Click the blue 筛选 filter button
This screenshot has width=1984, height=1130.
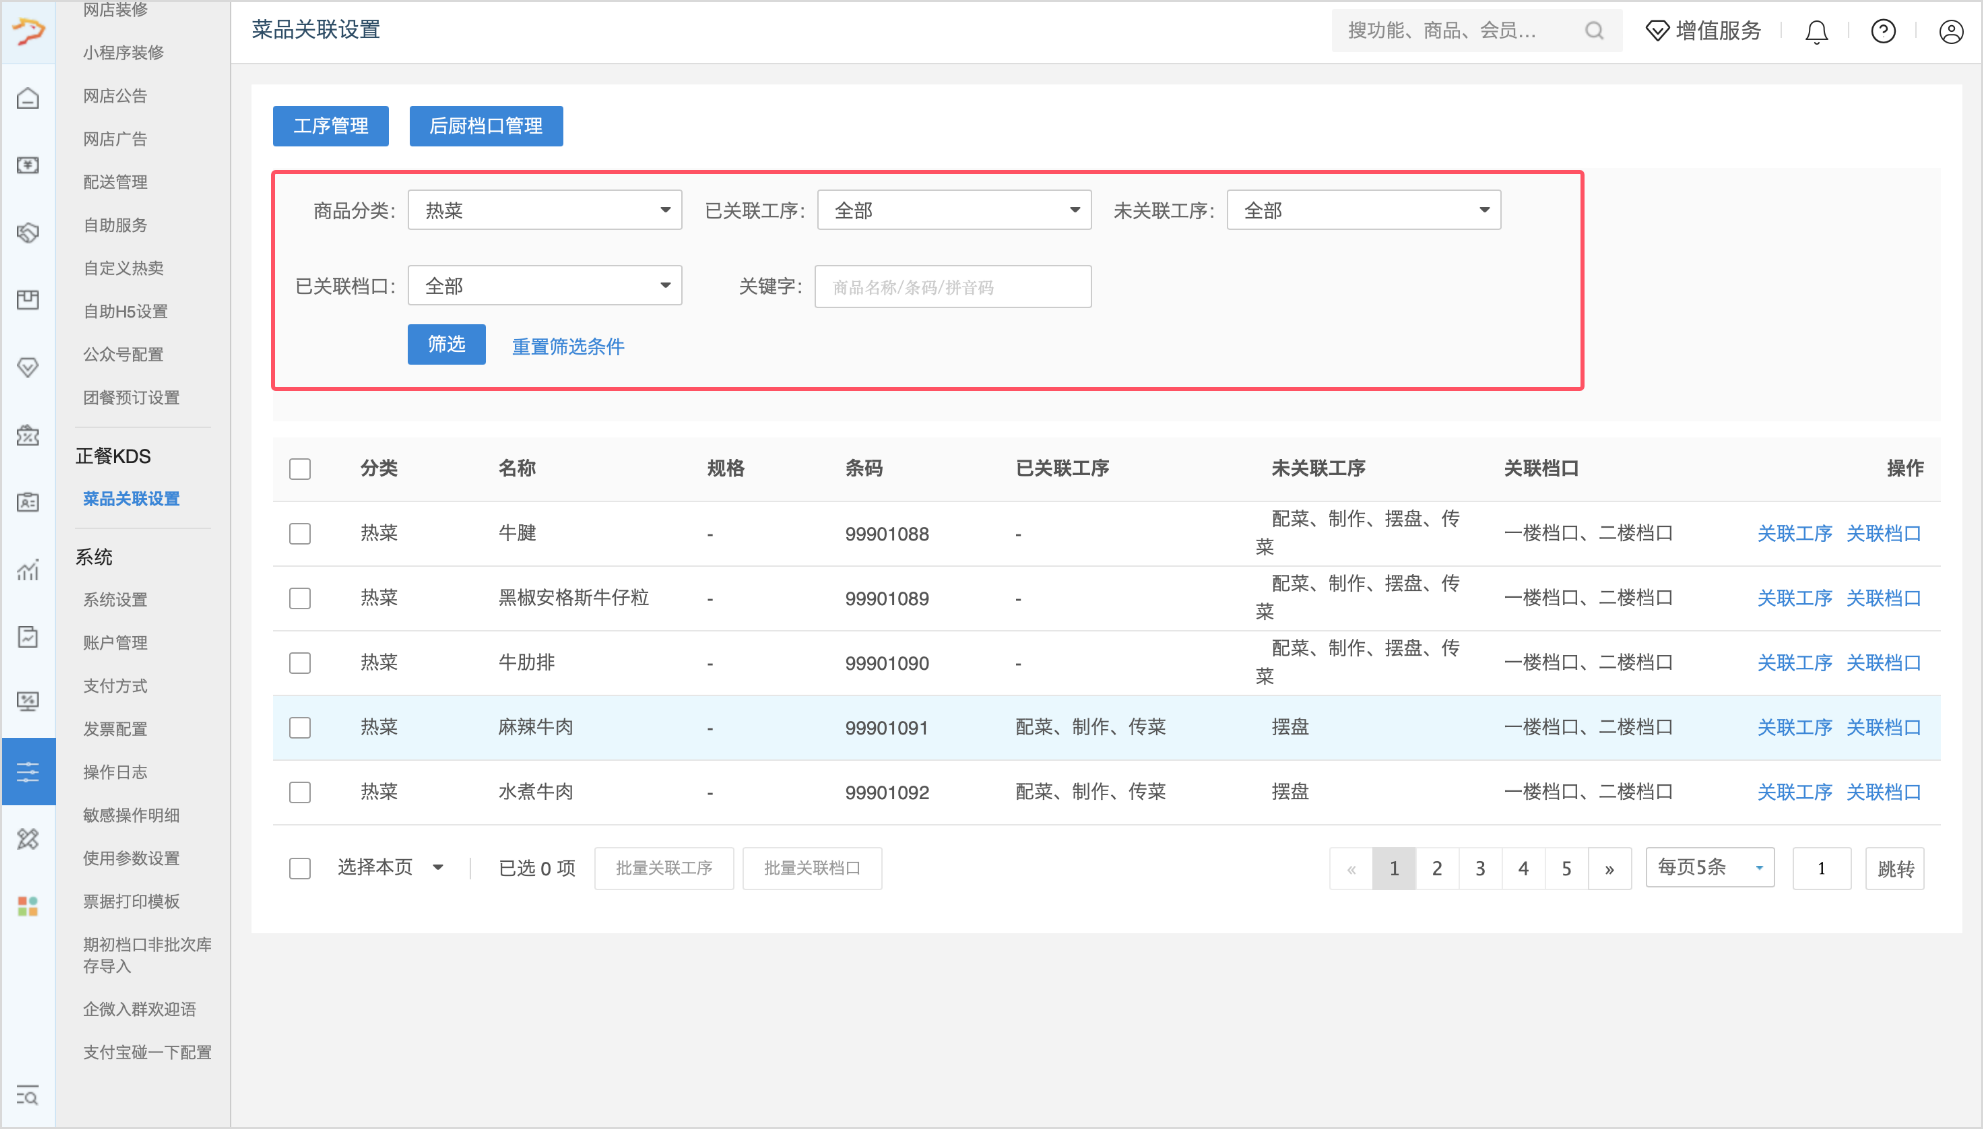click(447, 344)
